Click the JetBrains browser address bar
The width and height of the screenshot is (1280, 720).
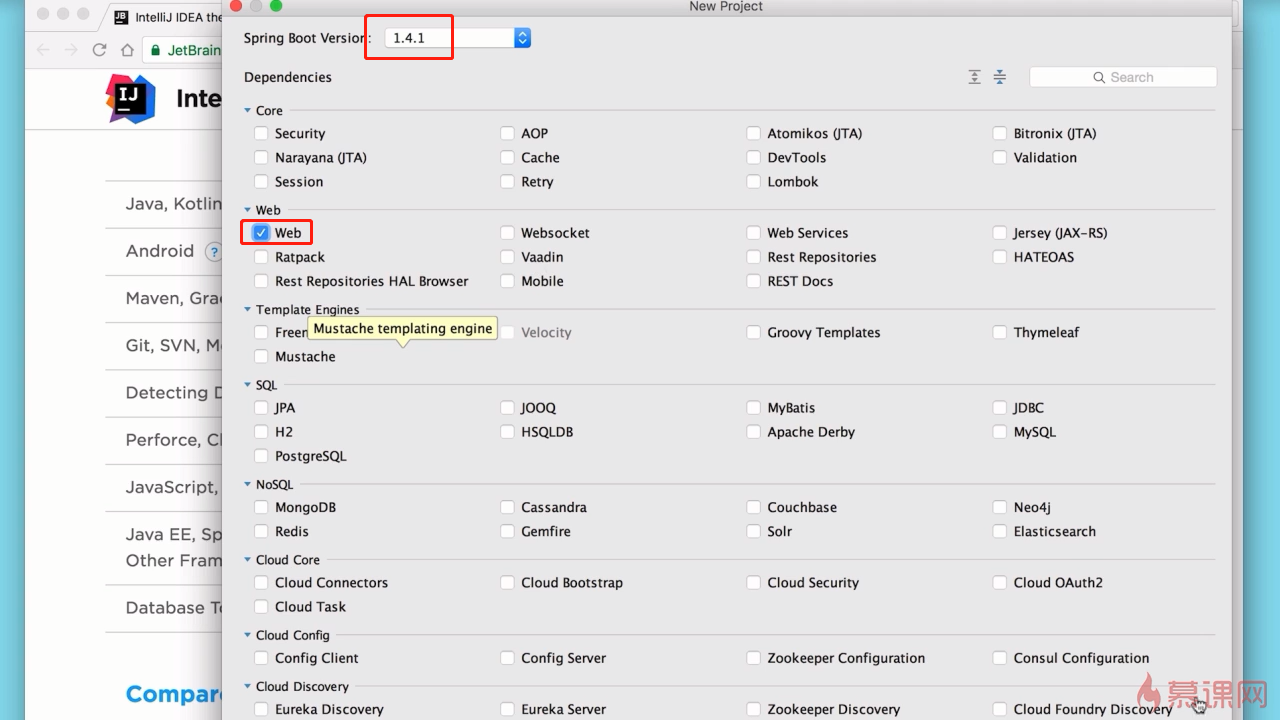[184, 50]
